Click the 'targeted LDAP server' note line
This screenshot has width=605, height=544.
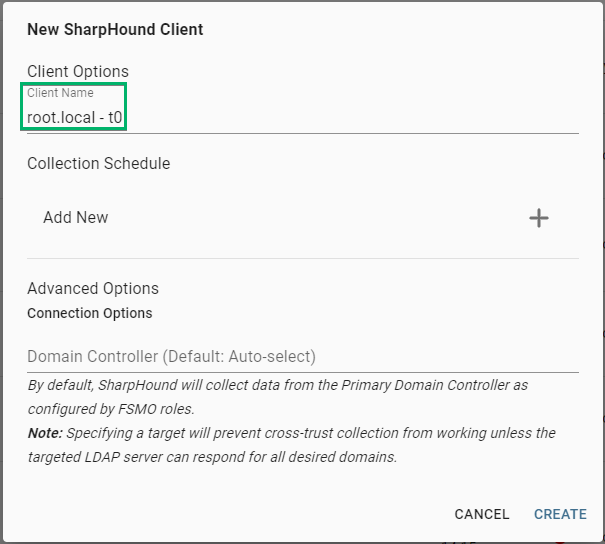click(x=212, y=457)
